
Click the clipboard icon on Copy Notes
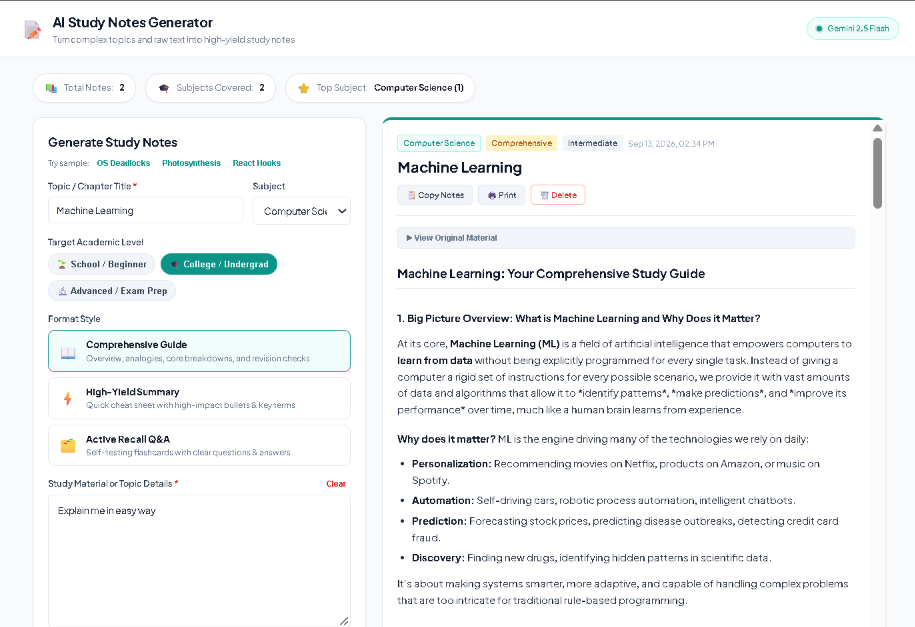(x=411, y=195)
